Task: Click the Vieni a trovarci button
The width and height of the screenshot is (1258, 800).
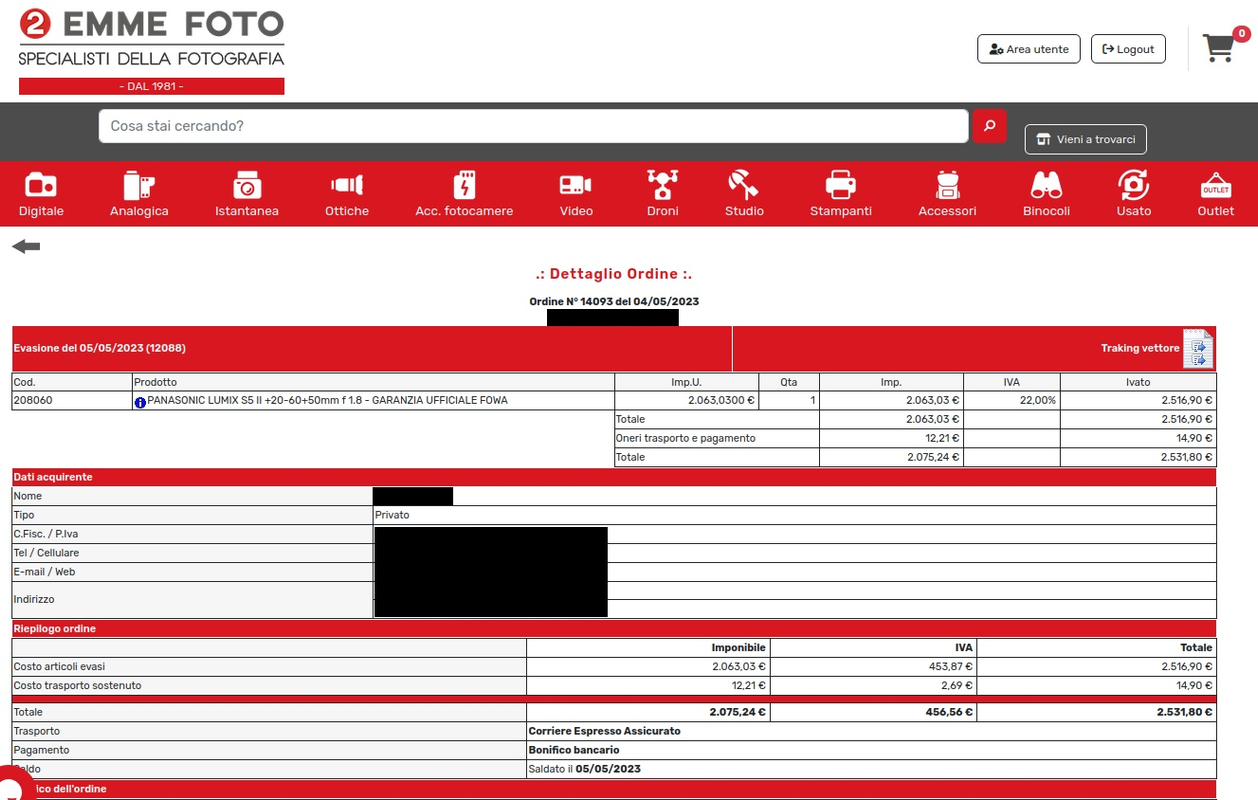Action: (x=1085, y=139)
